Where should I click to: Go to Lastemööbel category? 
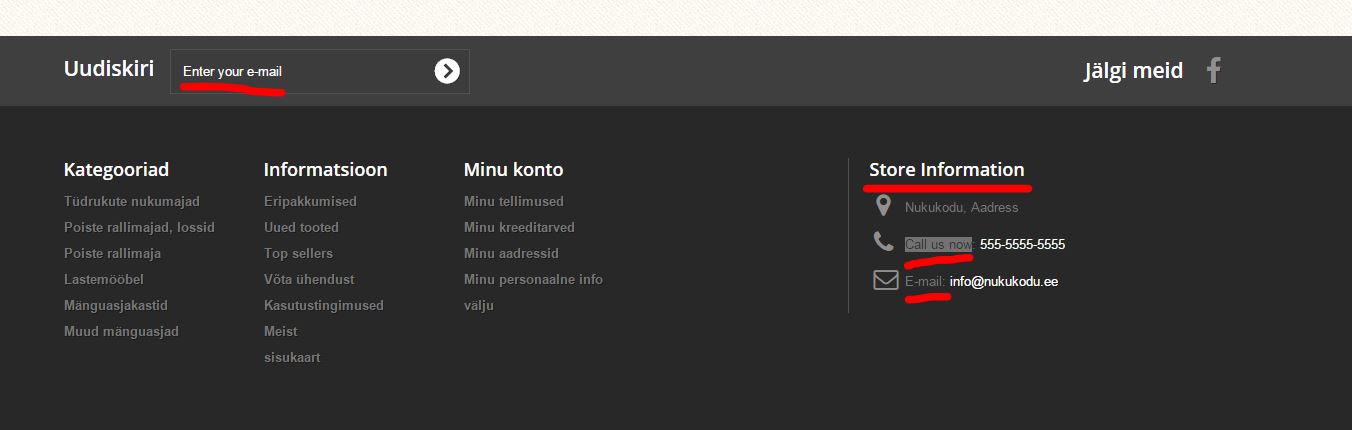click(104, 279)
